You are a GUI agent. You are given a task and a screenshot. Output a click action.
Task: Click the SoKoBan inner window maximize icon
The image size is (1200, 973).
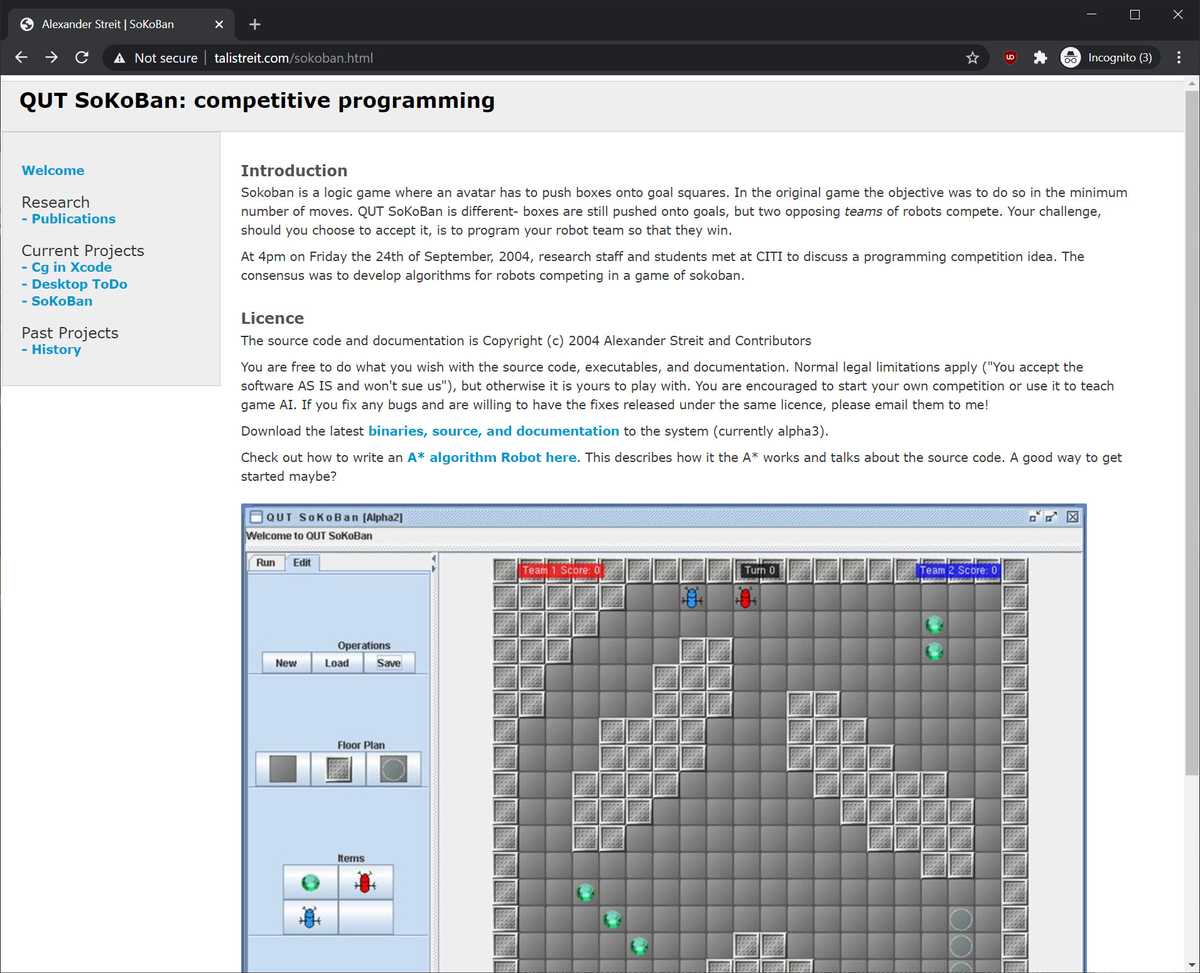point(1051,517)
